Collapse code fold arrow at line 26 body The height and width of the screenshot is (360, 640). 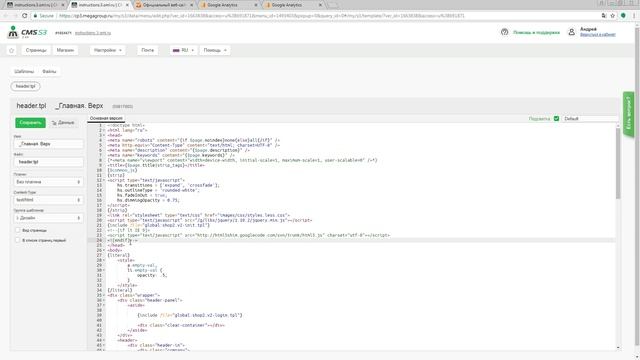point(104,250)
